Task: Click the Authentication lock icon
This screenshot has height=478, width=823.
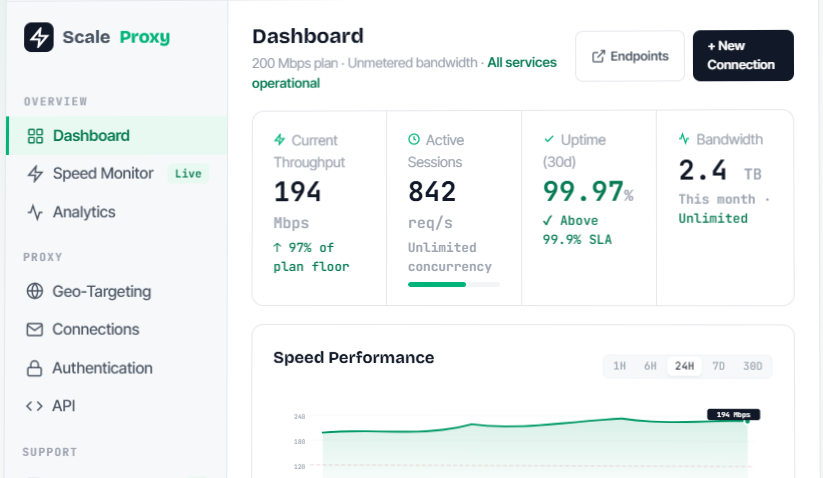Action: click(x=35, y=368)
